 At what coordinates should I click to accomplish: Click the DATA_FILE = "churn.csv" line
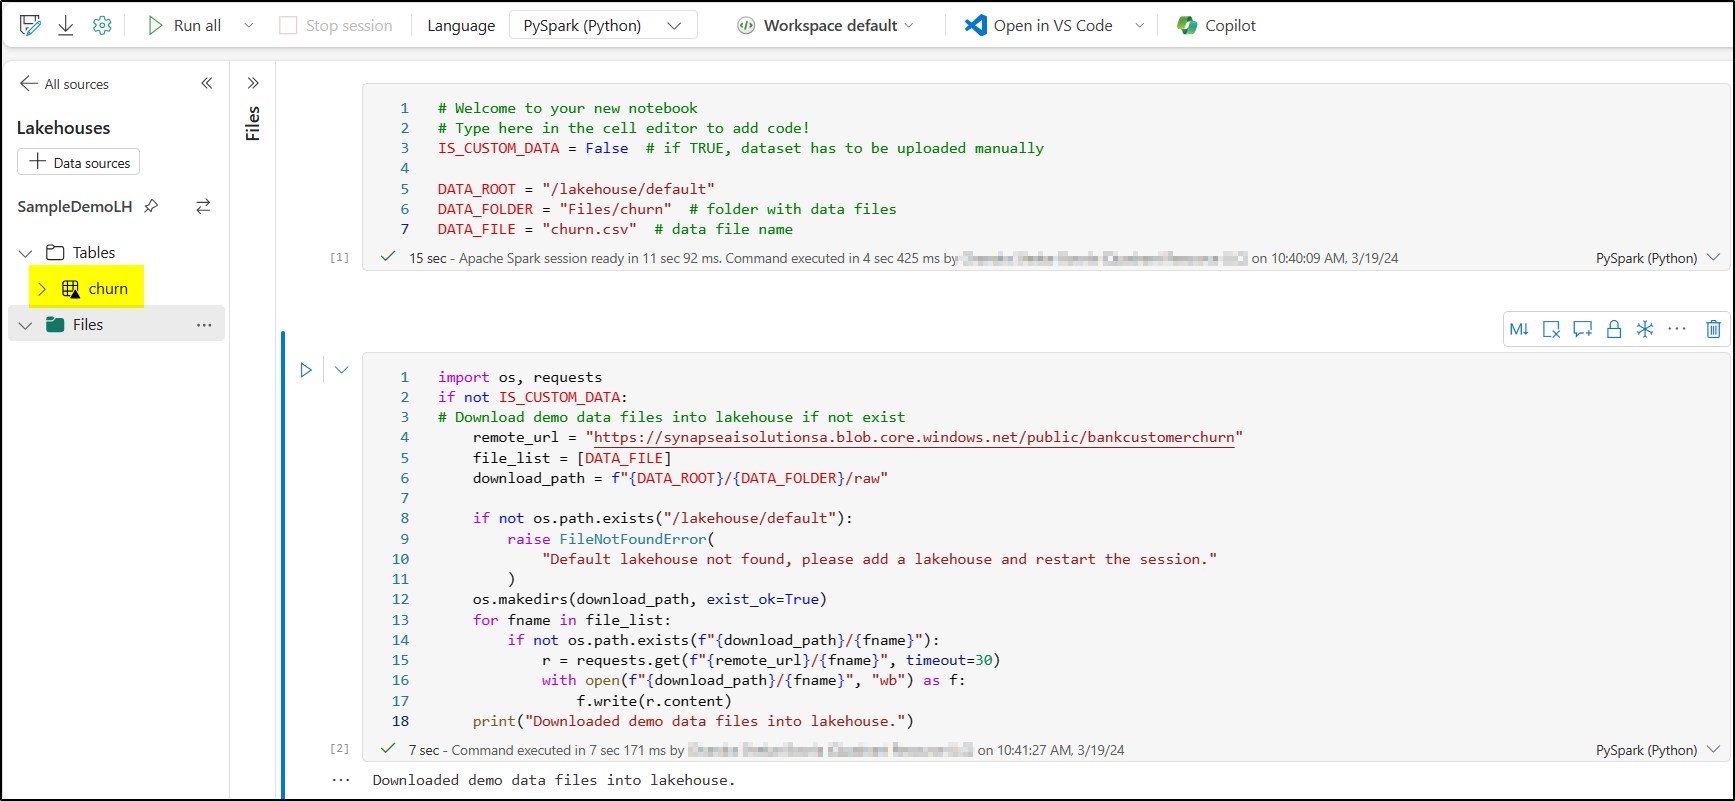point(615,229)
